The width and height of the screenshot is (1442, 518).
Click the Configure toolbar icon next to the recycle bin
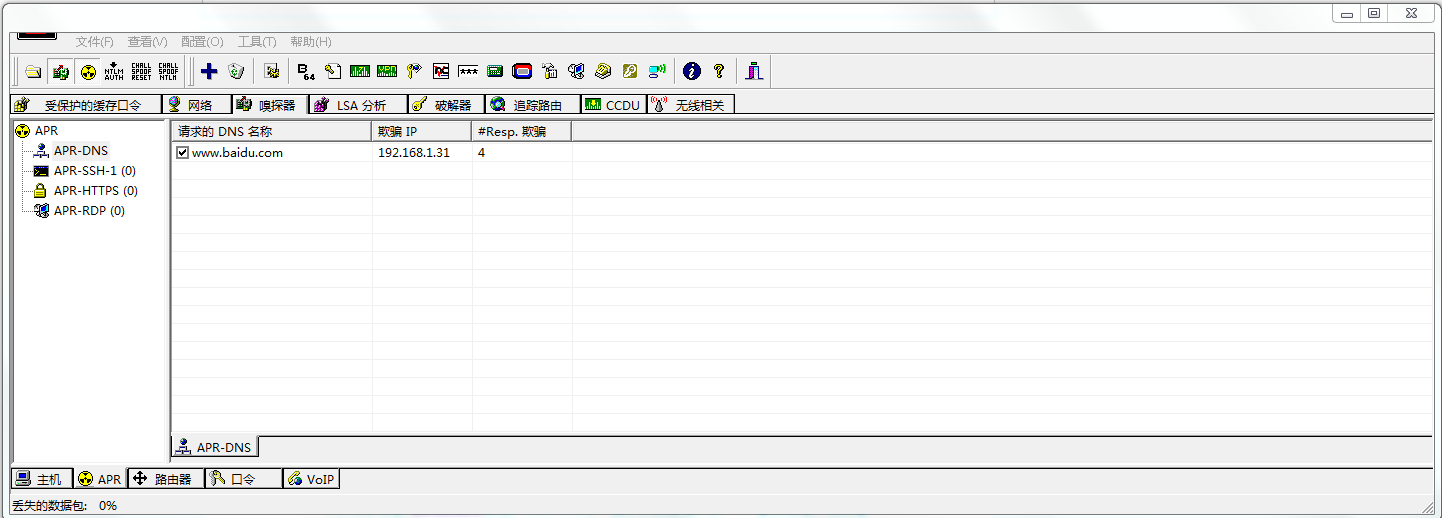271,71
